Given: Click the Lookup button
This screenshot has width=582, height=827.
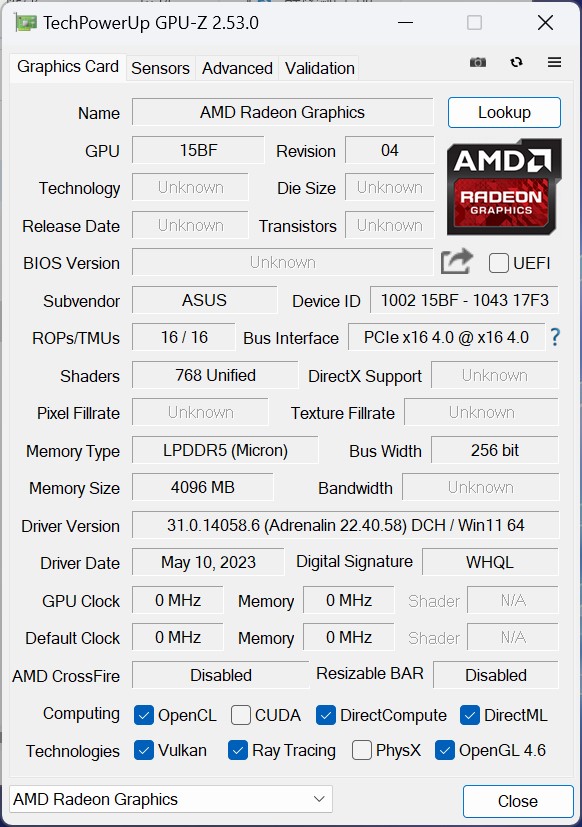Looking at the screenshot, I should point(504,113).
